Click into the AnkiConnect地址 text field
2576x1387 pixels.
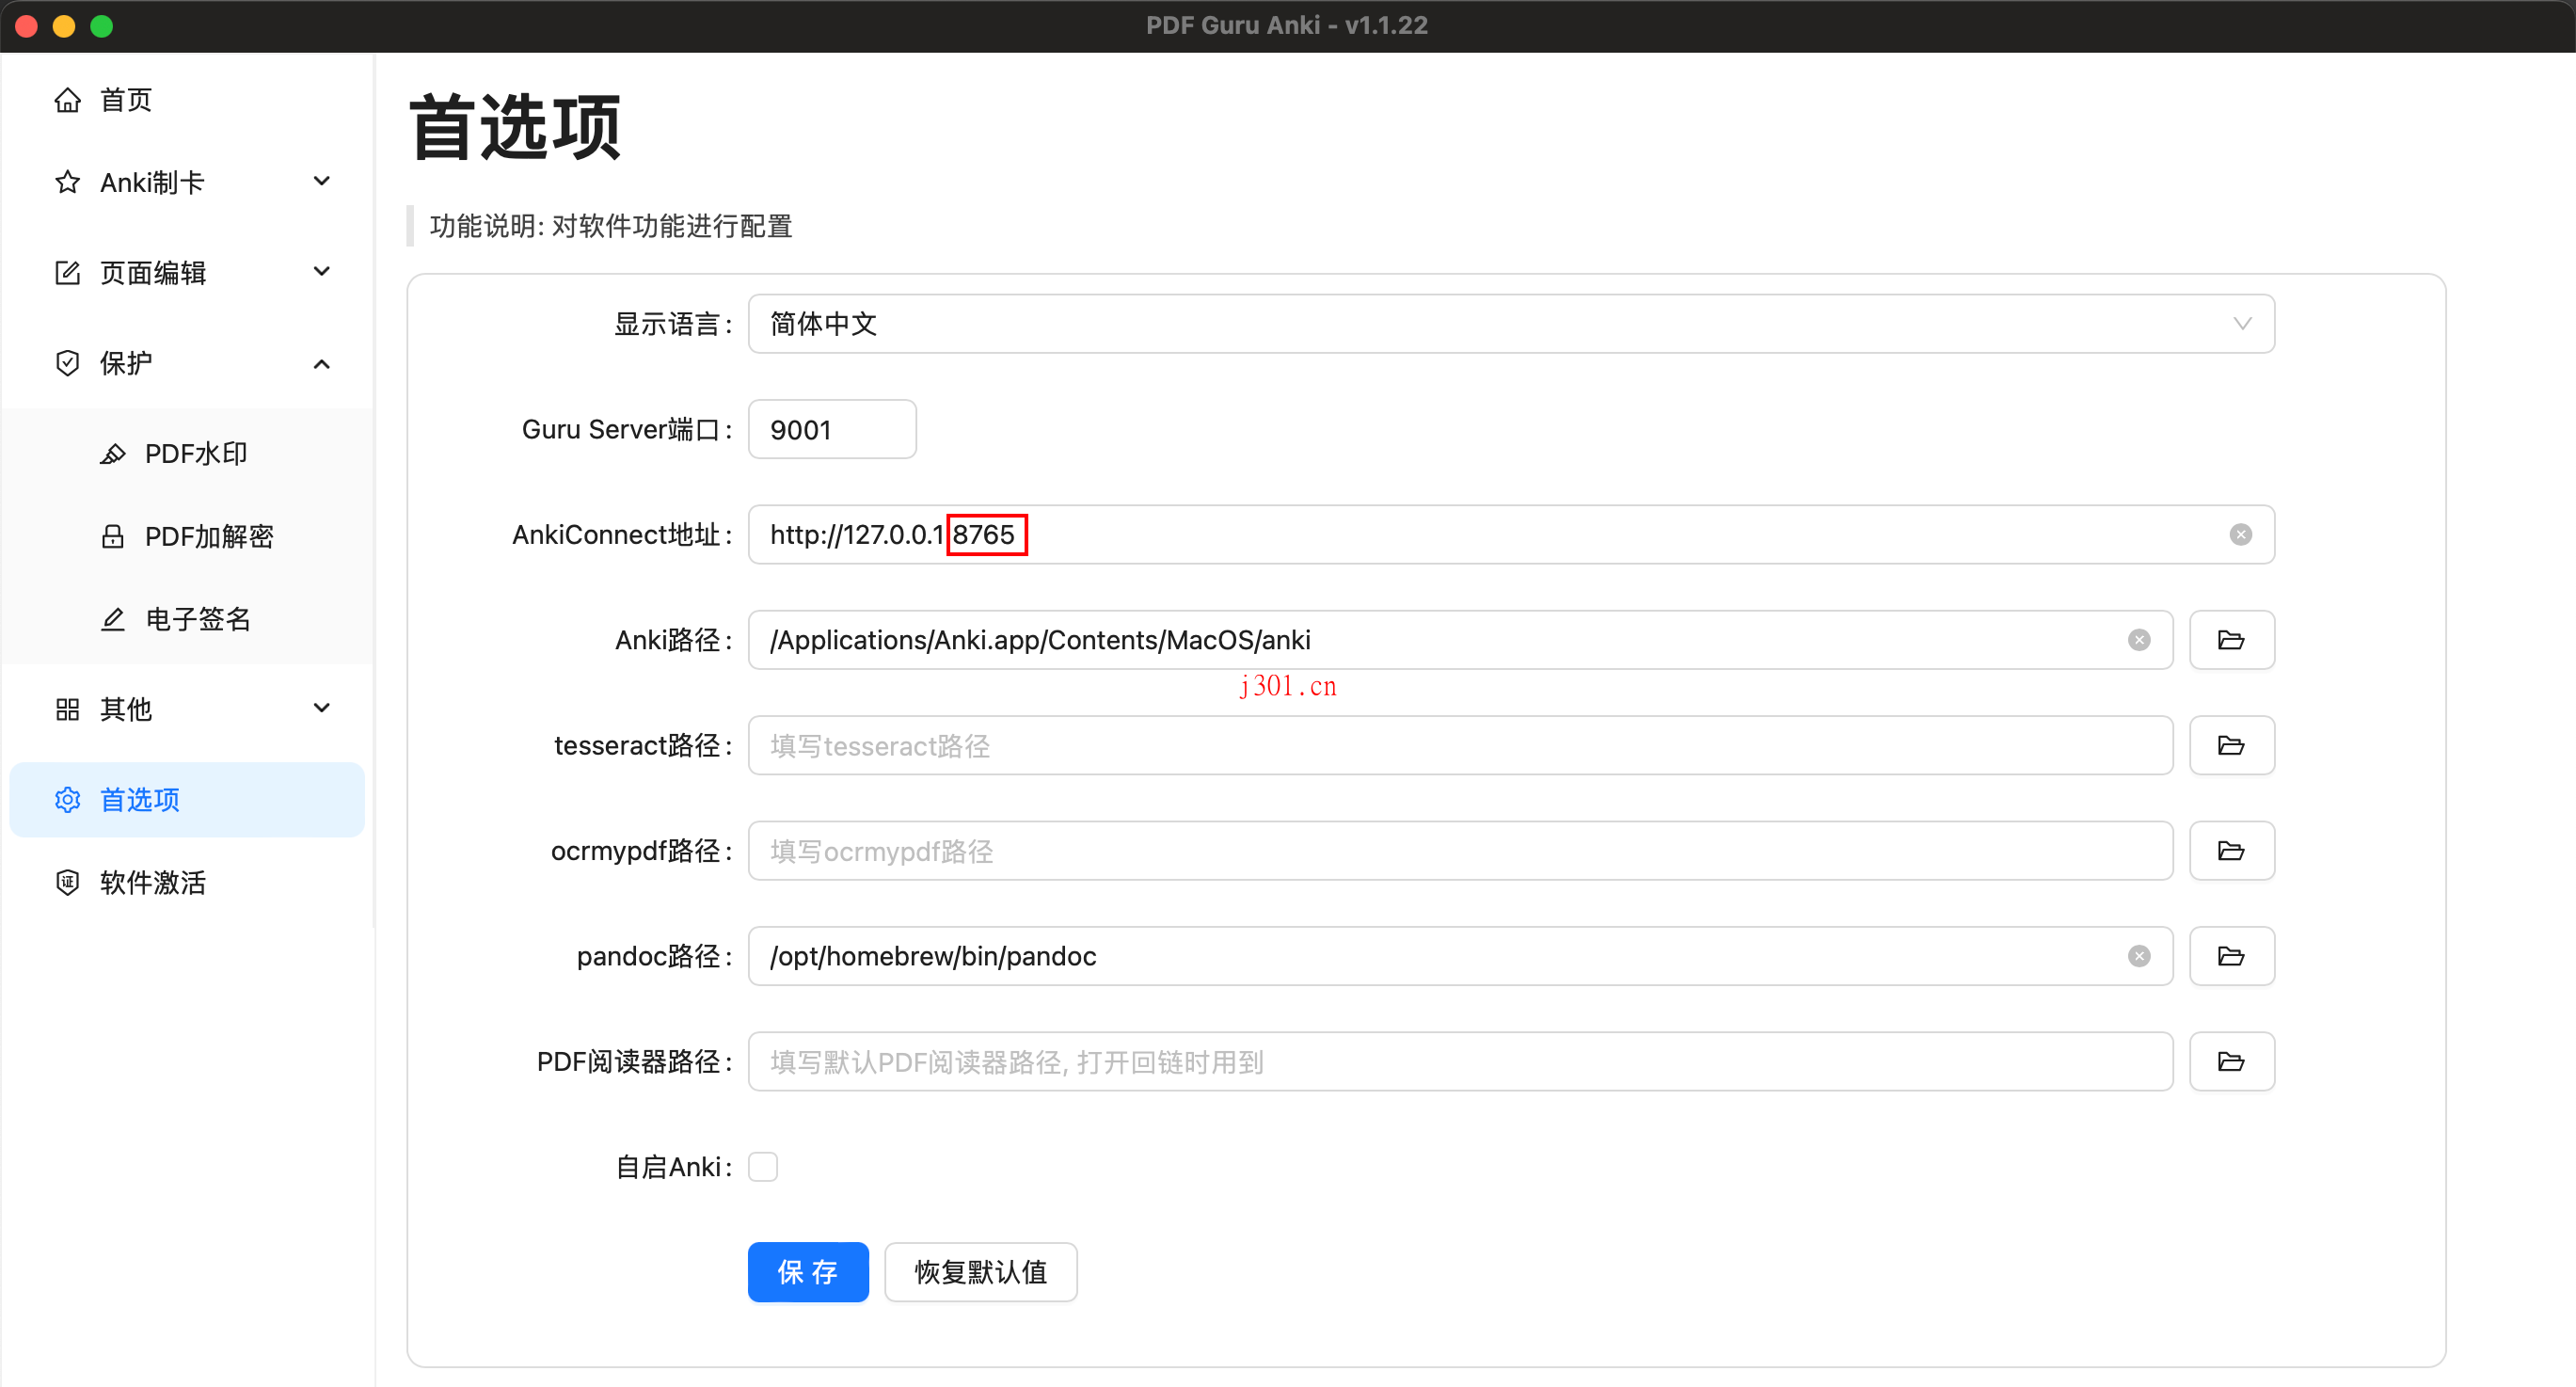(x=1511, y=535)
